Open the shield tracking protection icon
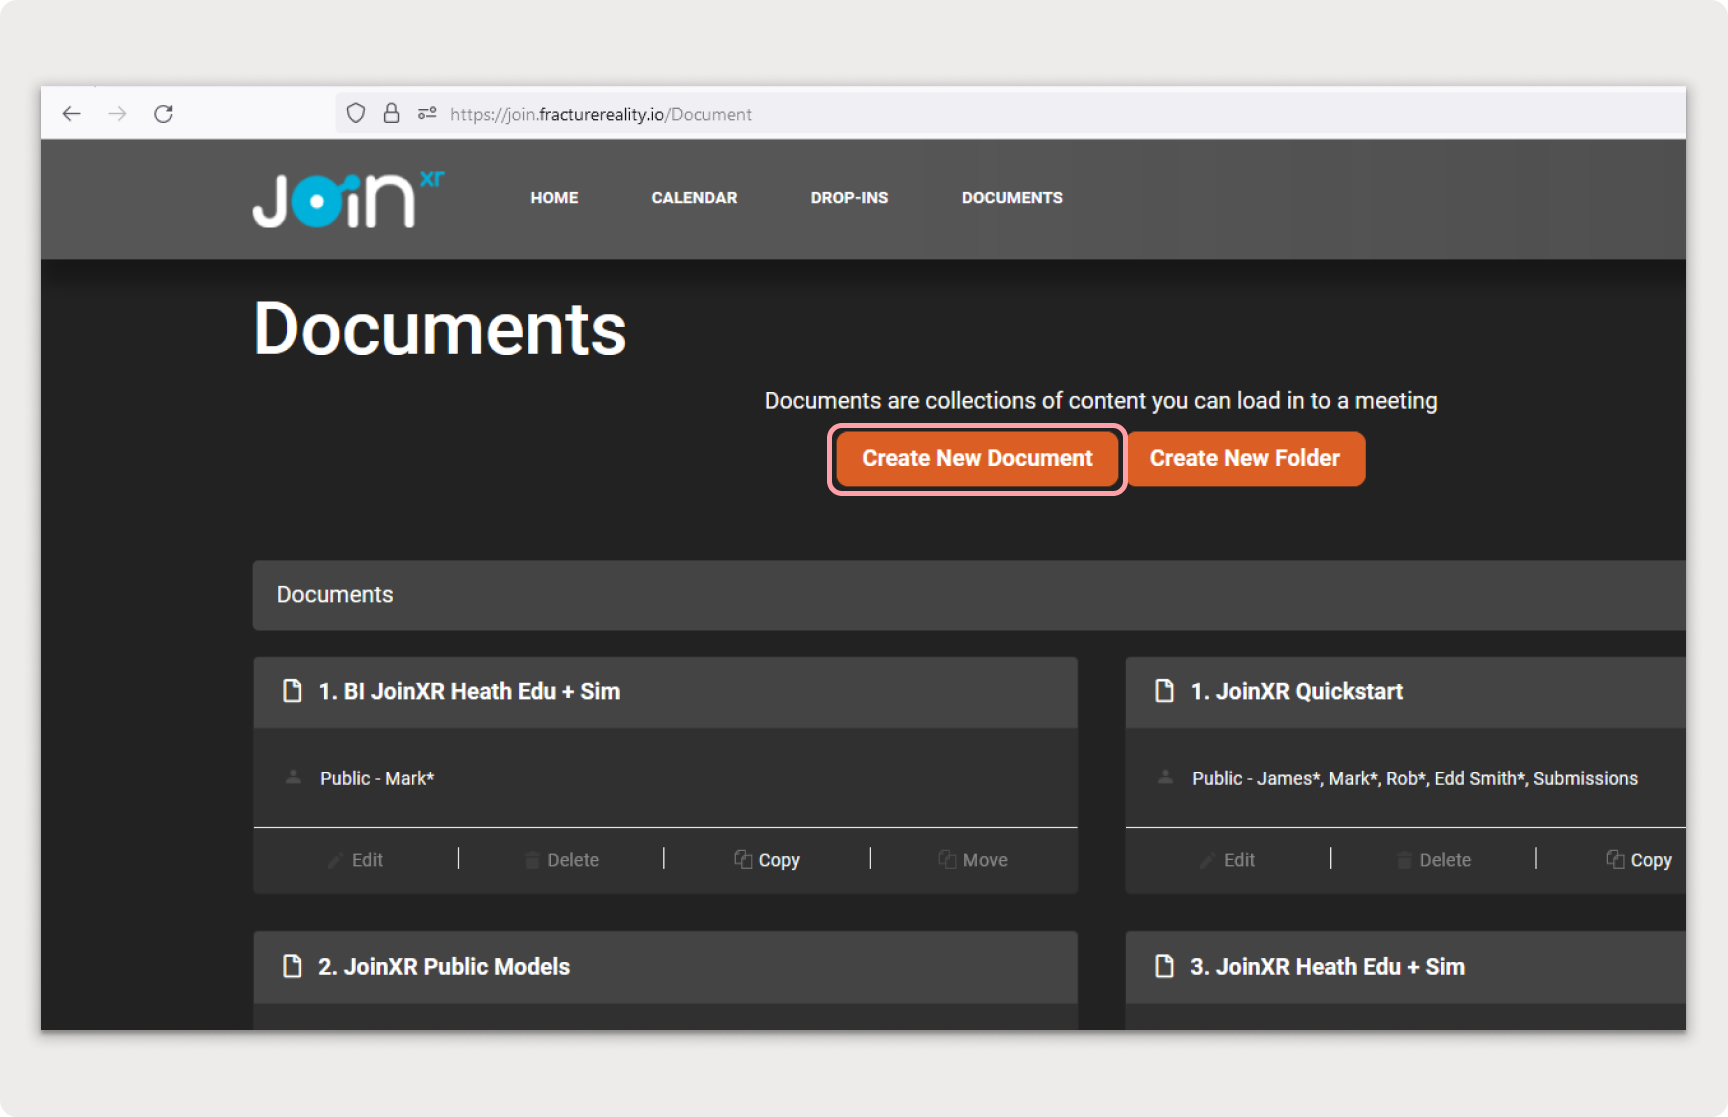This screenshot has width=1728, height=1117. click(355, 114)
